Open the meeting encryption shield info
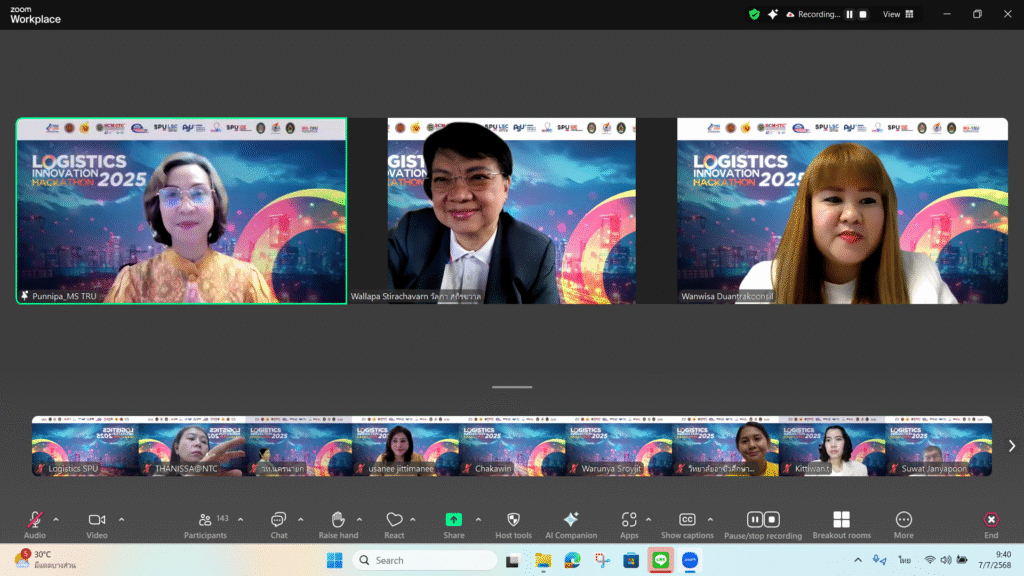Image resolution: width=1024 pixels, height=576 pixels. (x=754, y=14)
